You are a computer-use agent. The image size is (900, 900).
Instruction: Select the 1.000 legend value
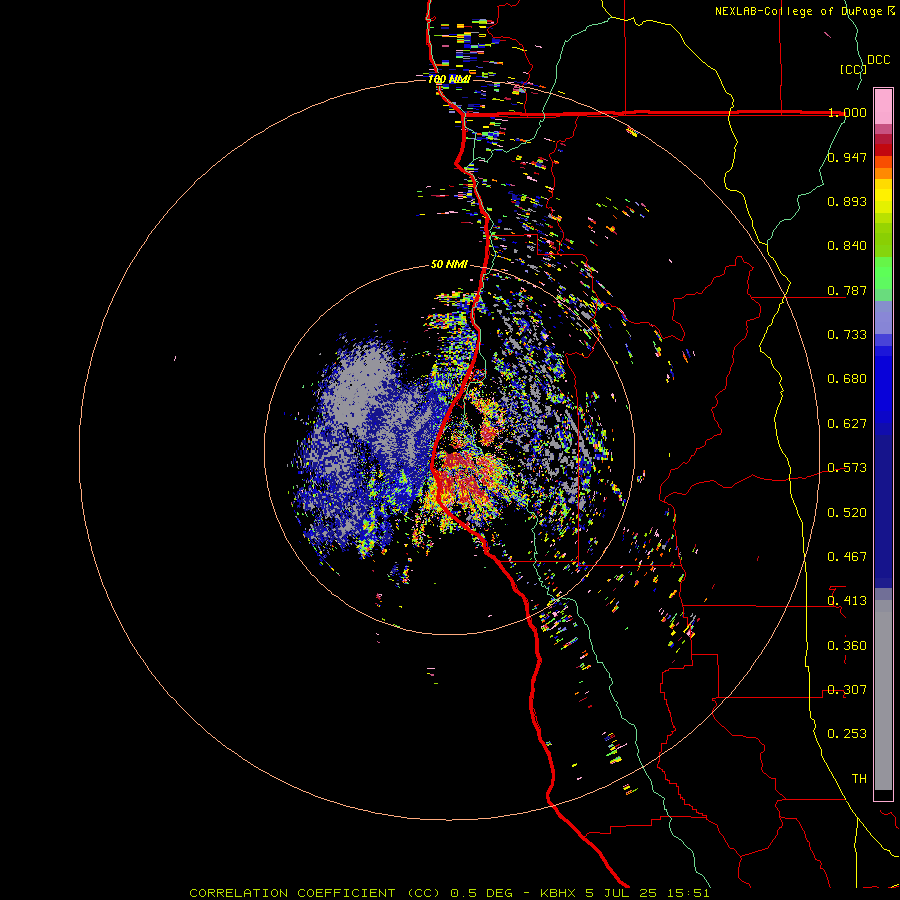pos(847,112)
